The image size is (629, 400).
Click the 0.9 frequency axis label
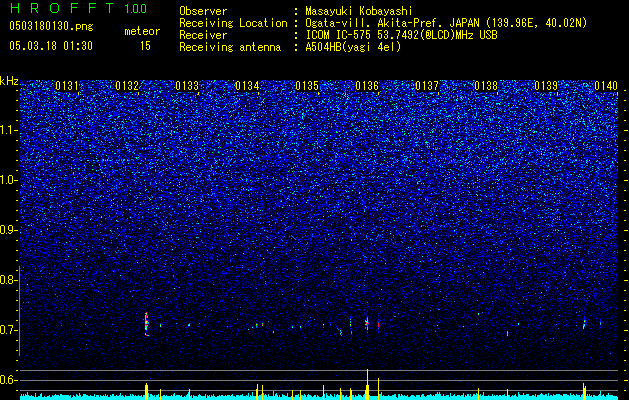pos(8,230)
